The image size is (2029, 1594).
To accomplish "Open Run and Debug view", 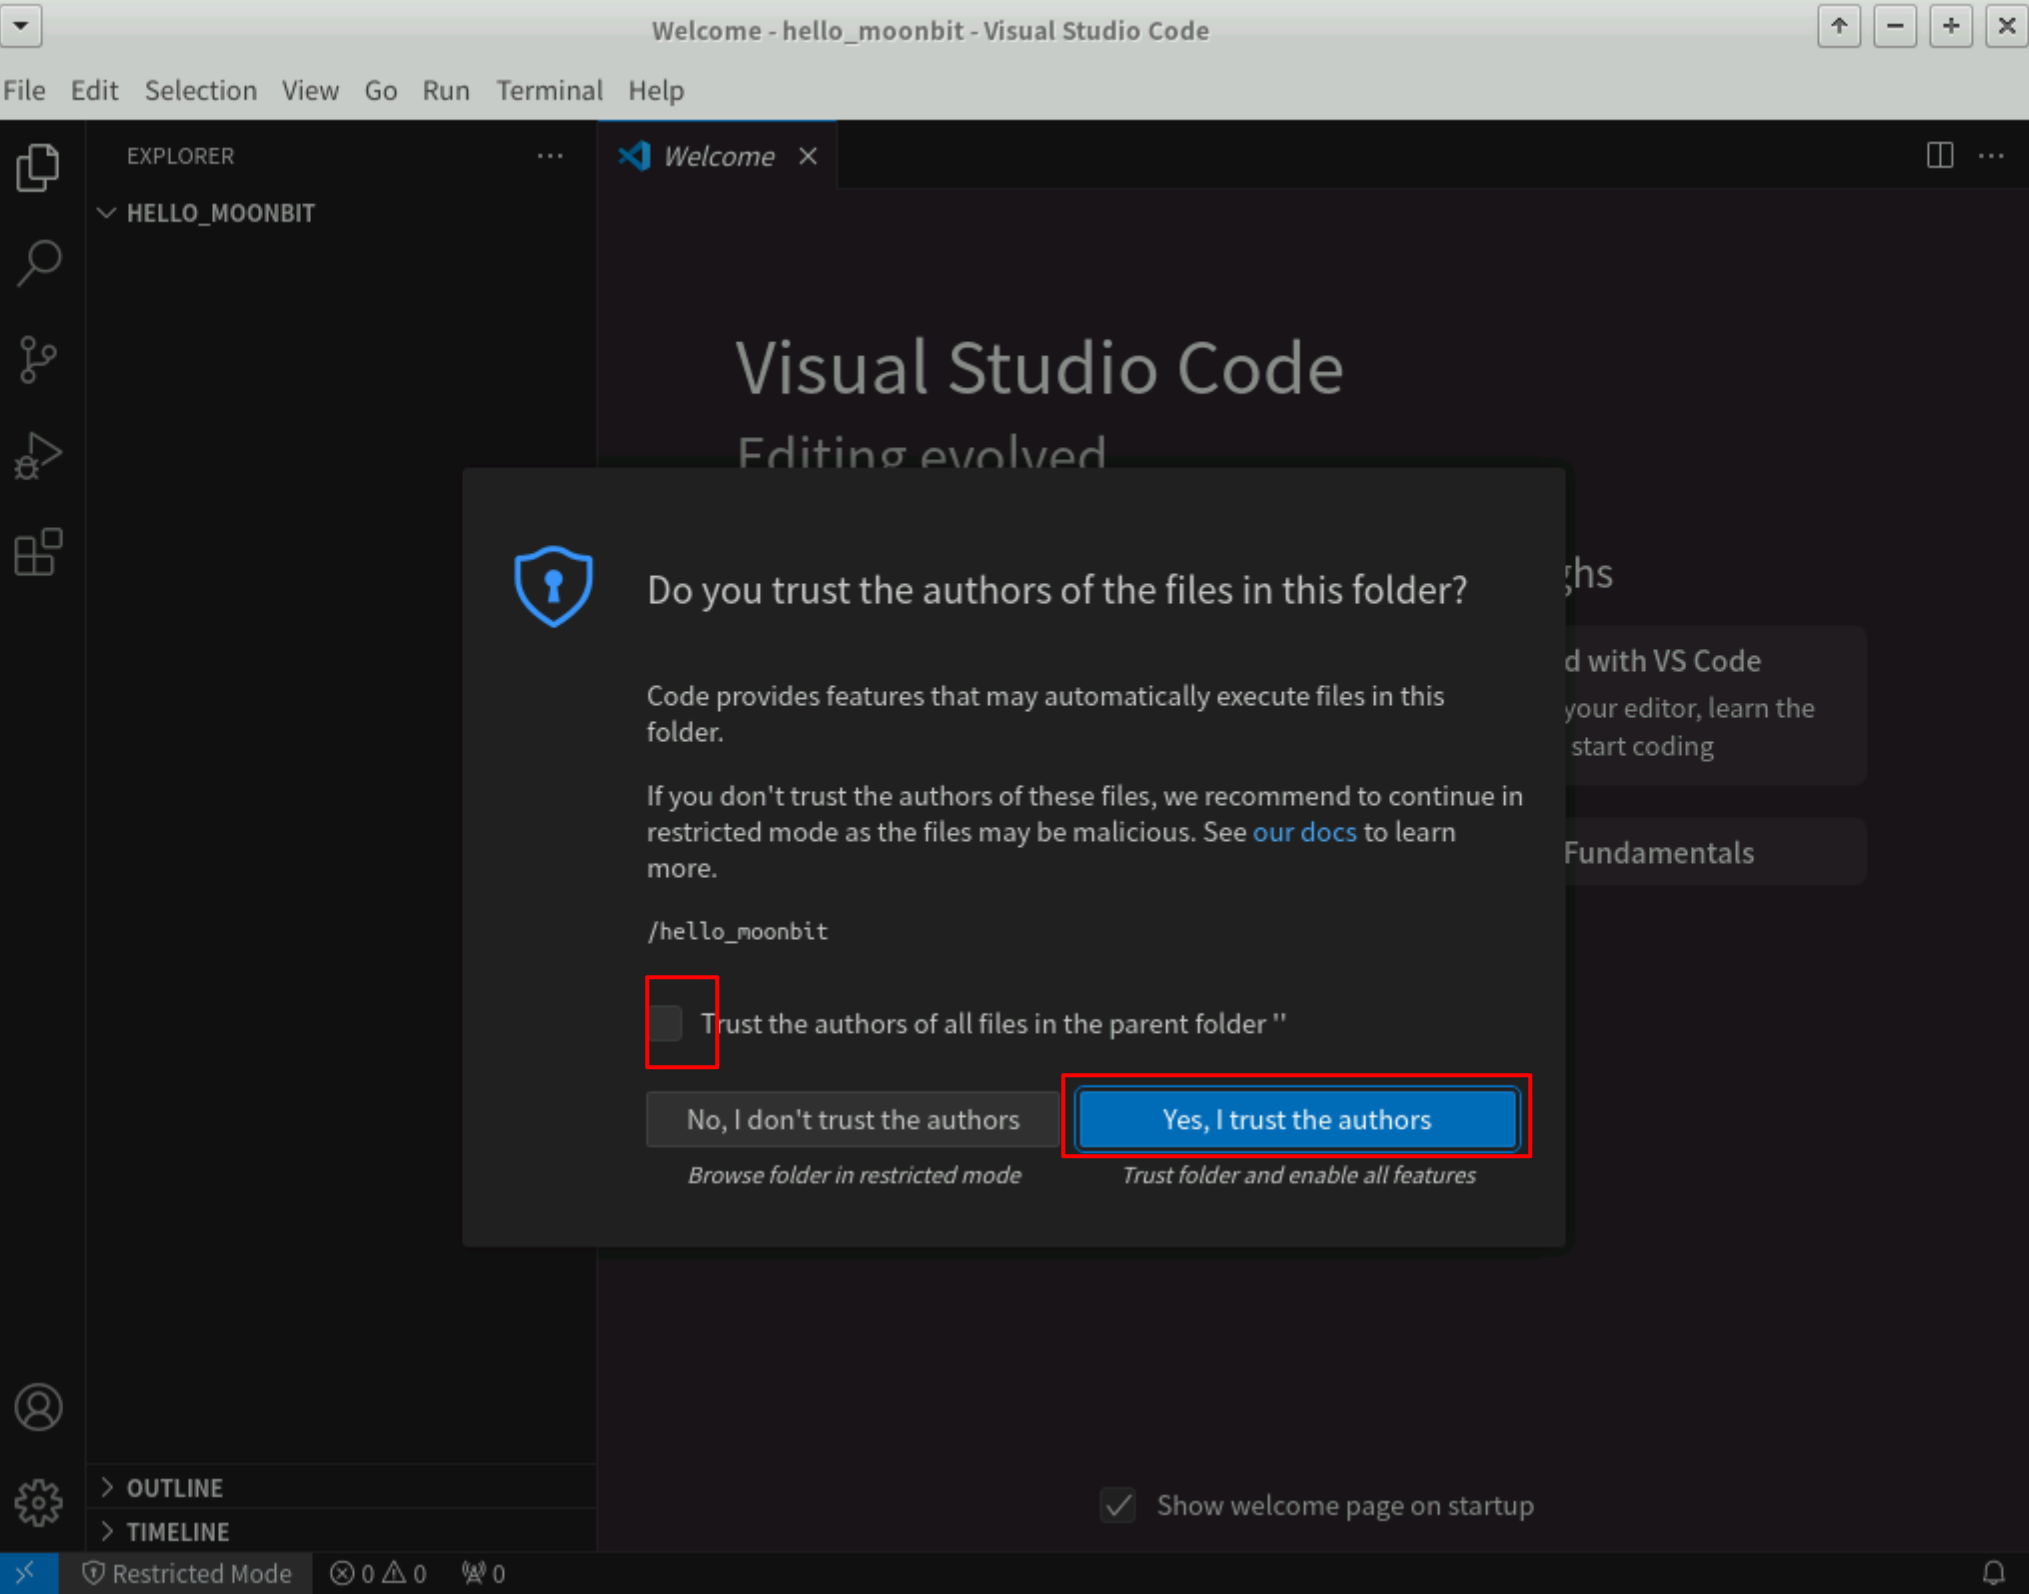I will pos(38,456).
